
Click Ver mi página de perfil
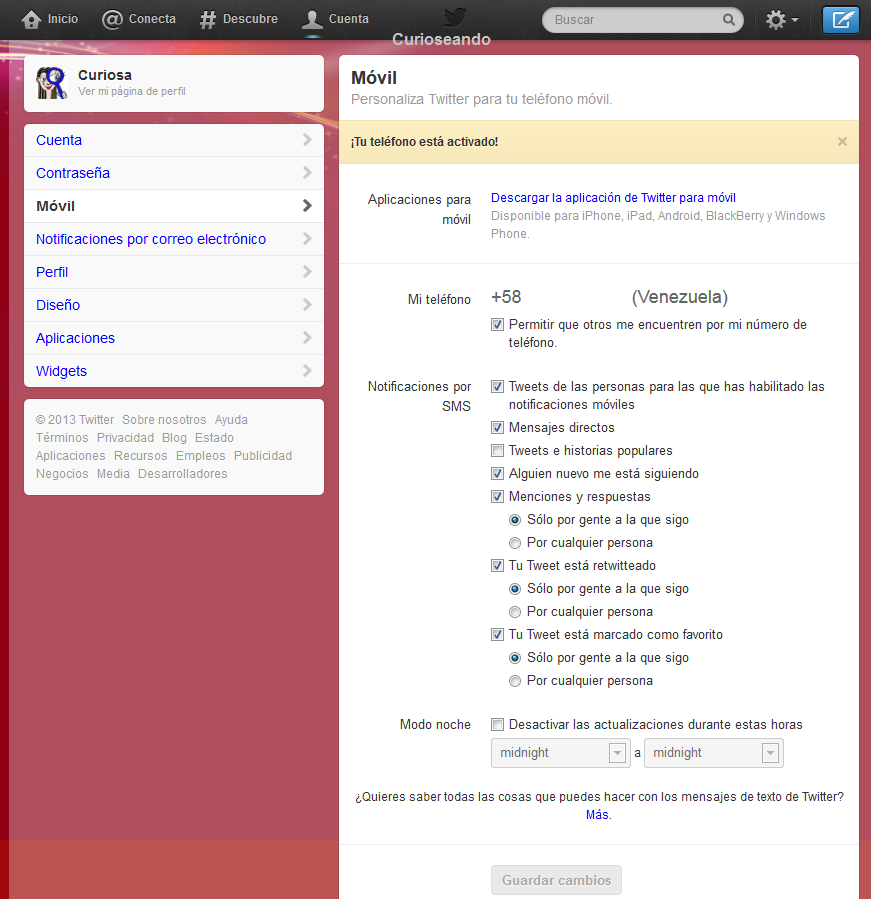click(131, 91)
